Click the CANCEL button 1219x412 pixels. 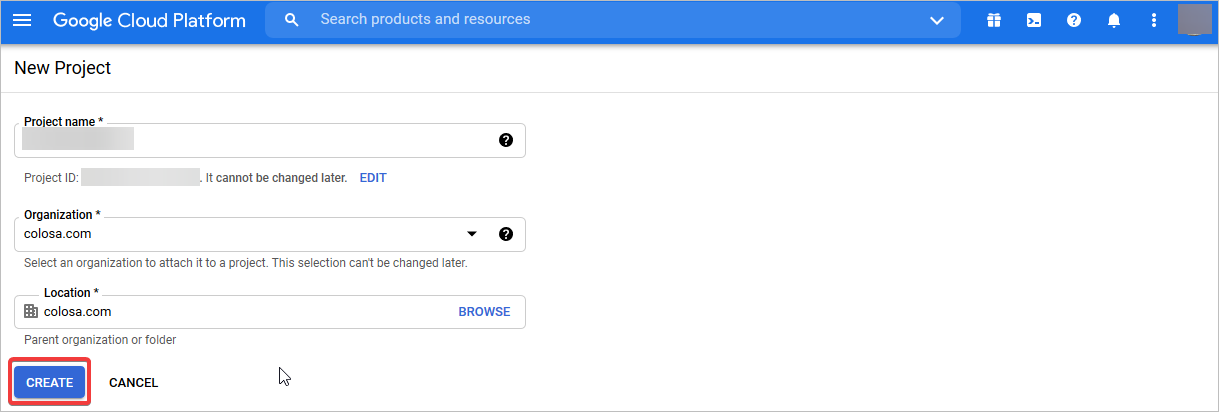133,383
